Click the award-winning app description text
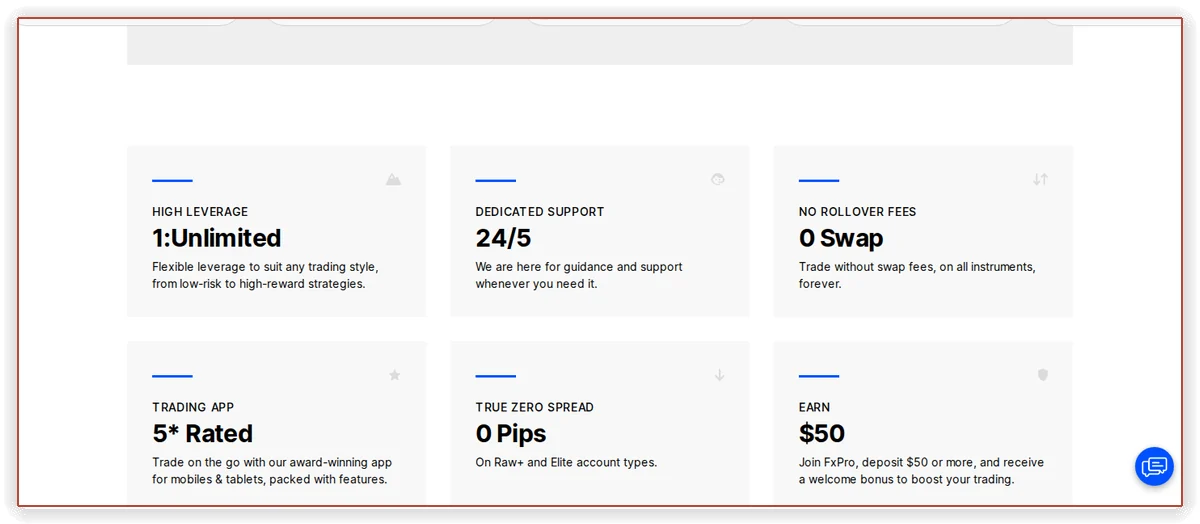1200x524 pixels. [272, 471]
